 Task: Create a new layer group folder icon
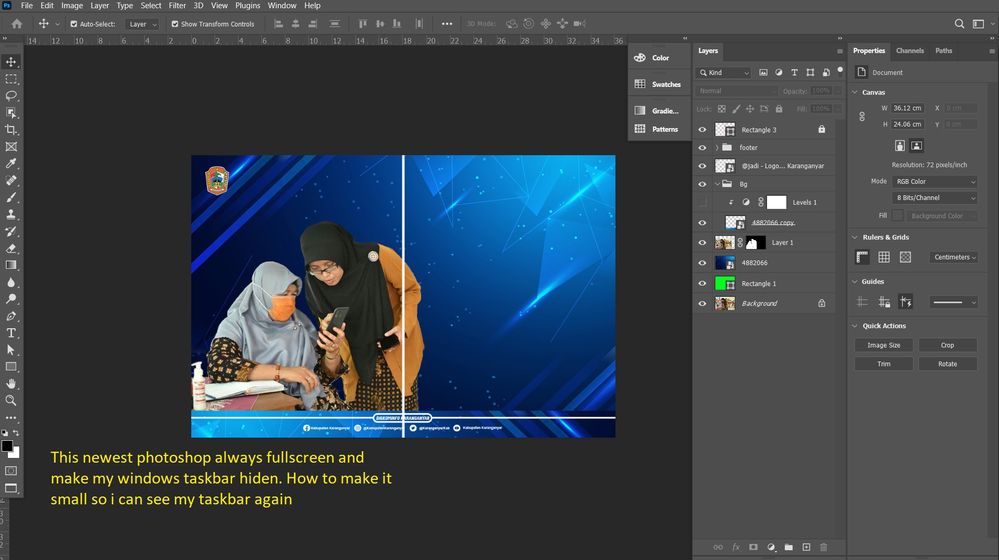[x=789, y=547]
